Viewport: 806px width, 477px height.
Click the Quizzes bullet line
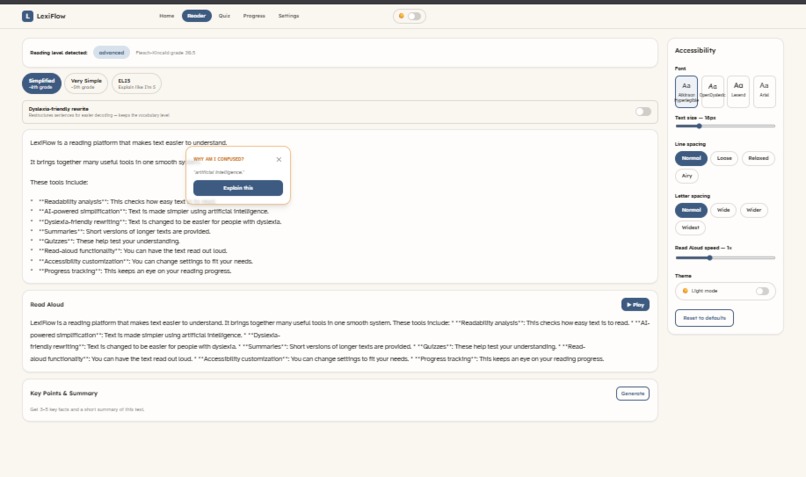pos(105,241)
